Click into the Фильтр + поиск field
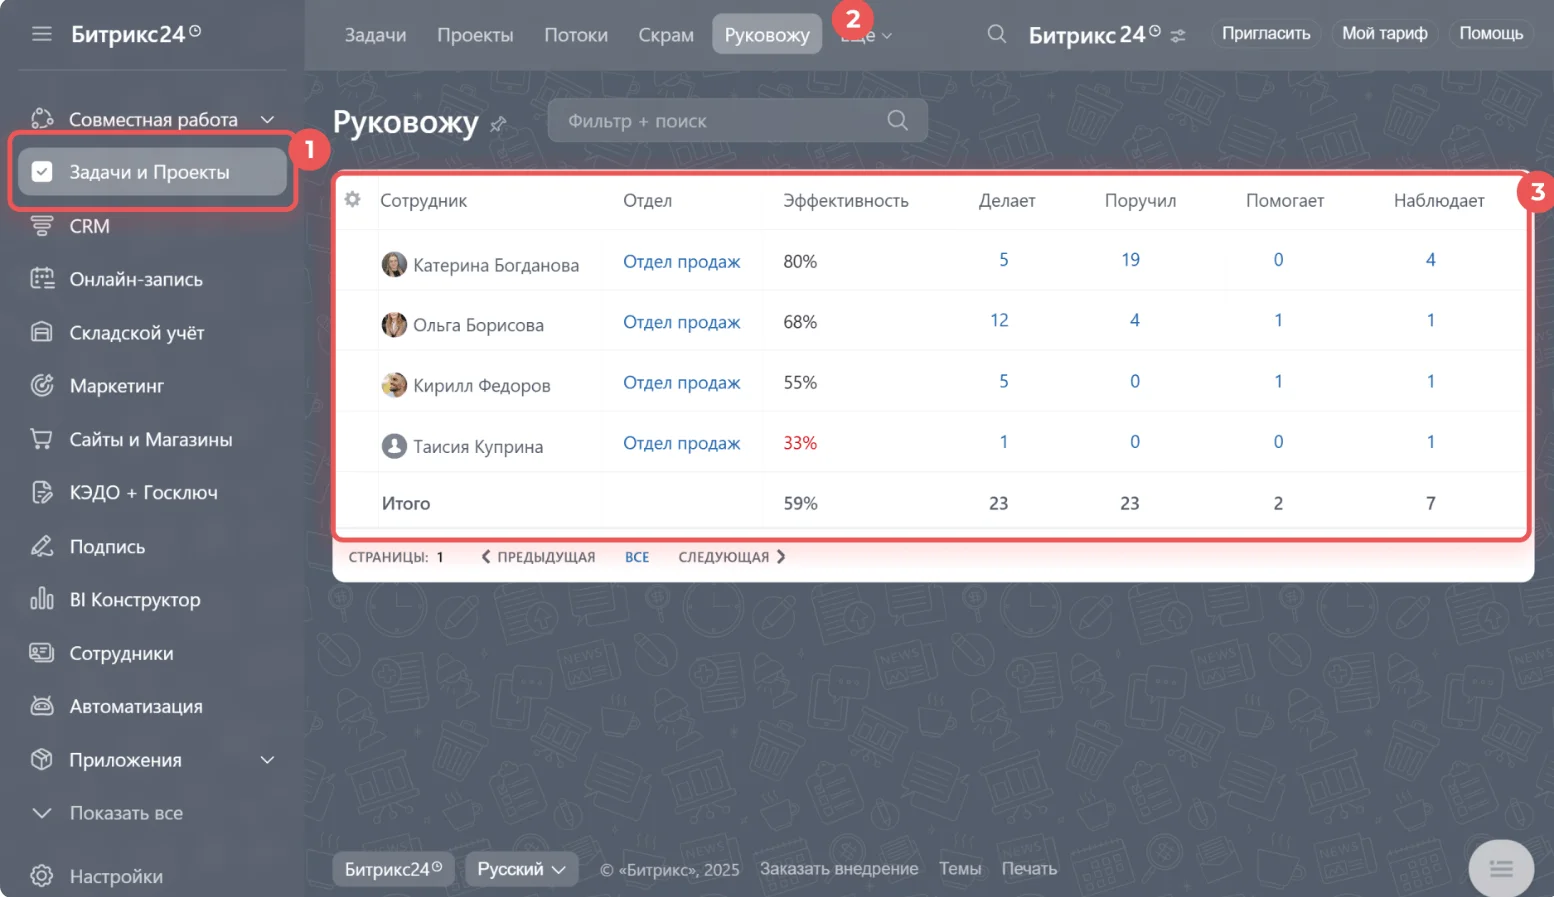Screen dimensions: 1554x897 (737, 121)
